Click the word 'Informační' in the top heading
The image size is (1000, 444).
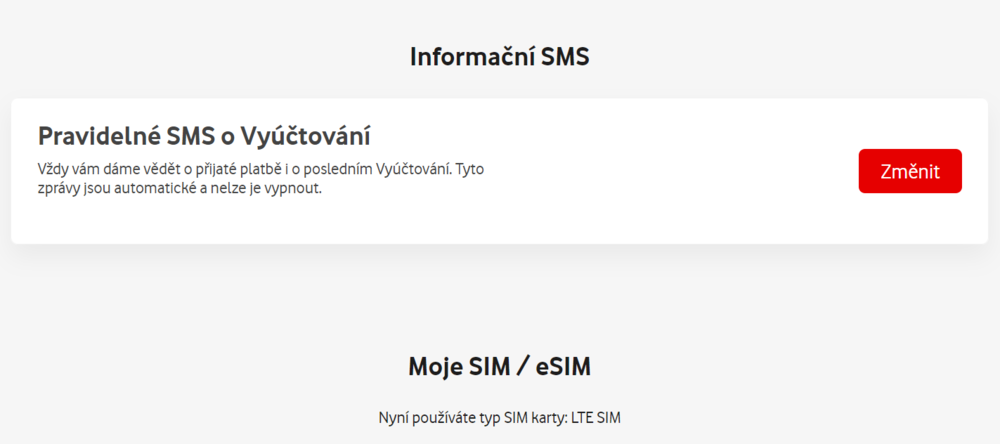click(x=470, y=57)
